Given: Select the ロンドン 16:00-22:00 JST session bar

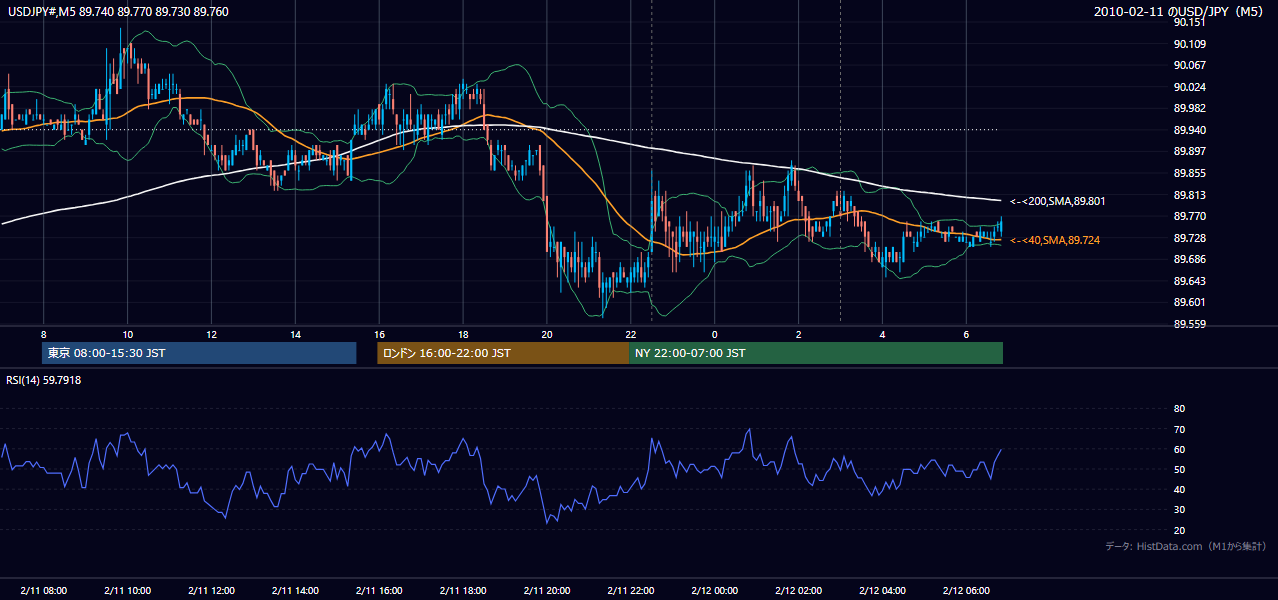Looking at the screenshot, I should pos(503,353).
